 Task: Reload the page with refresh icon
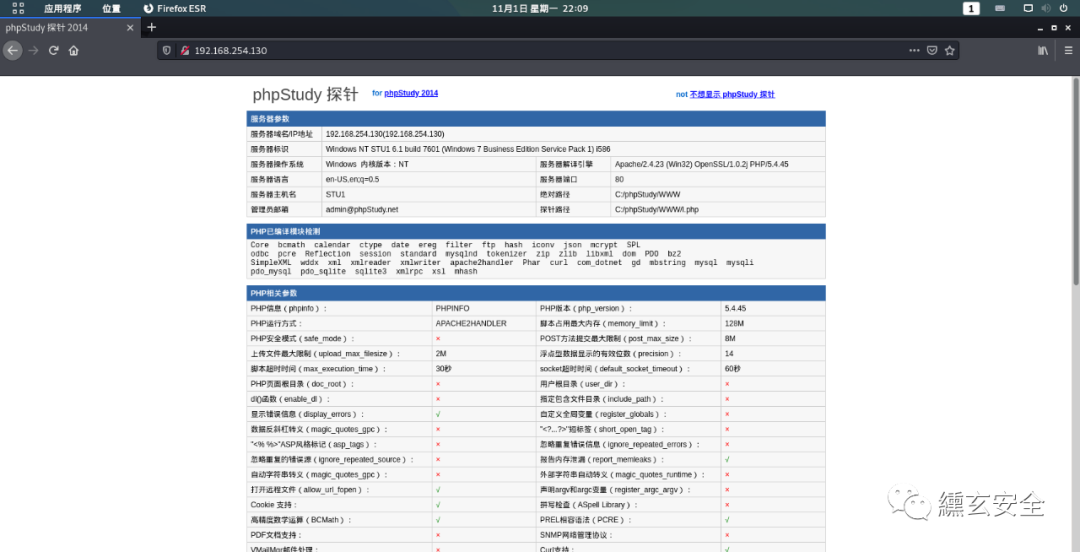tap(53, 50)
